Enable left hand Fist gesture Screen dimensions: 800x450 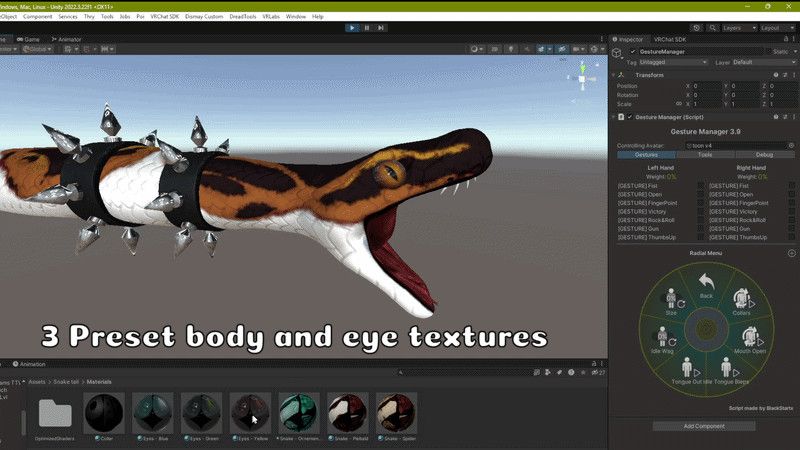[701, 186]
